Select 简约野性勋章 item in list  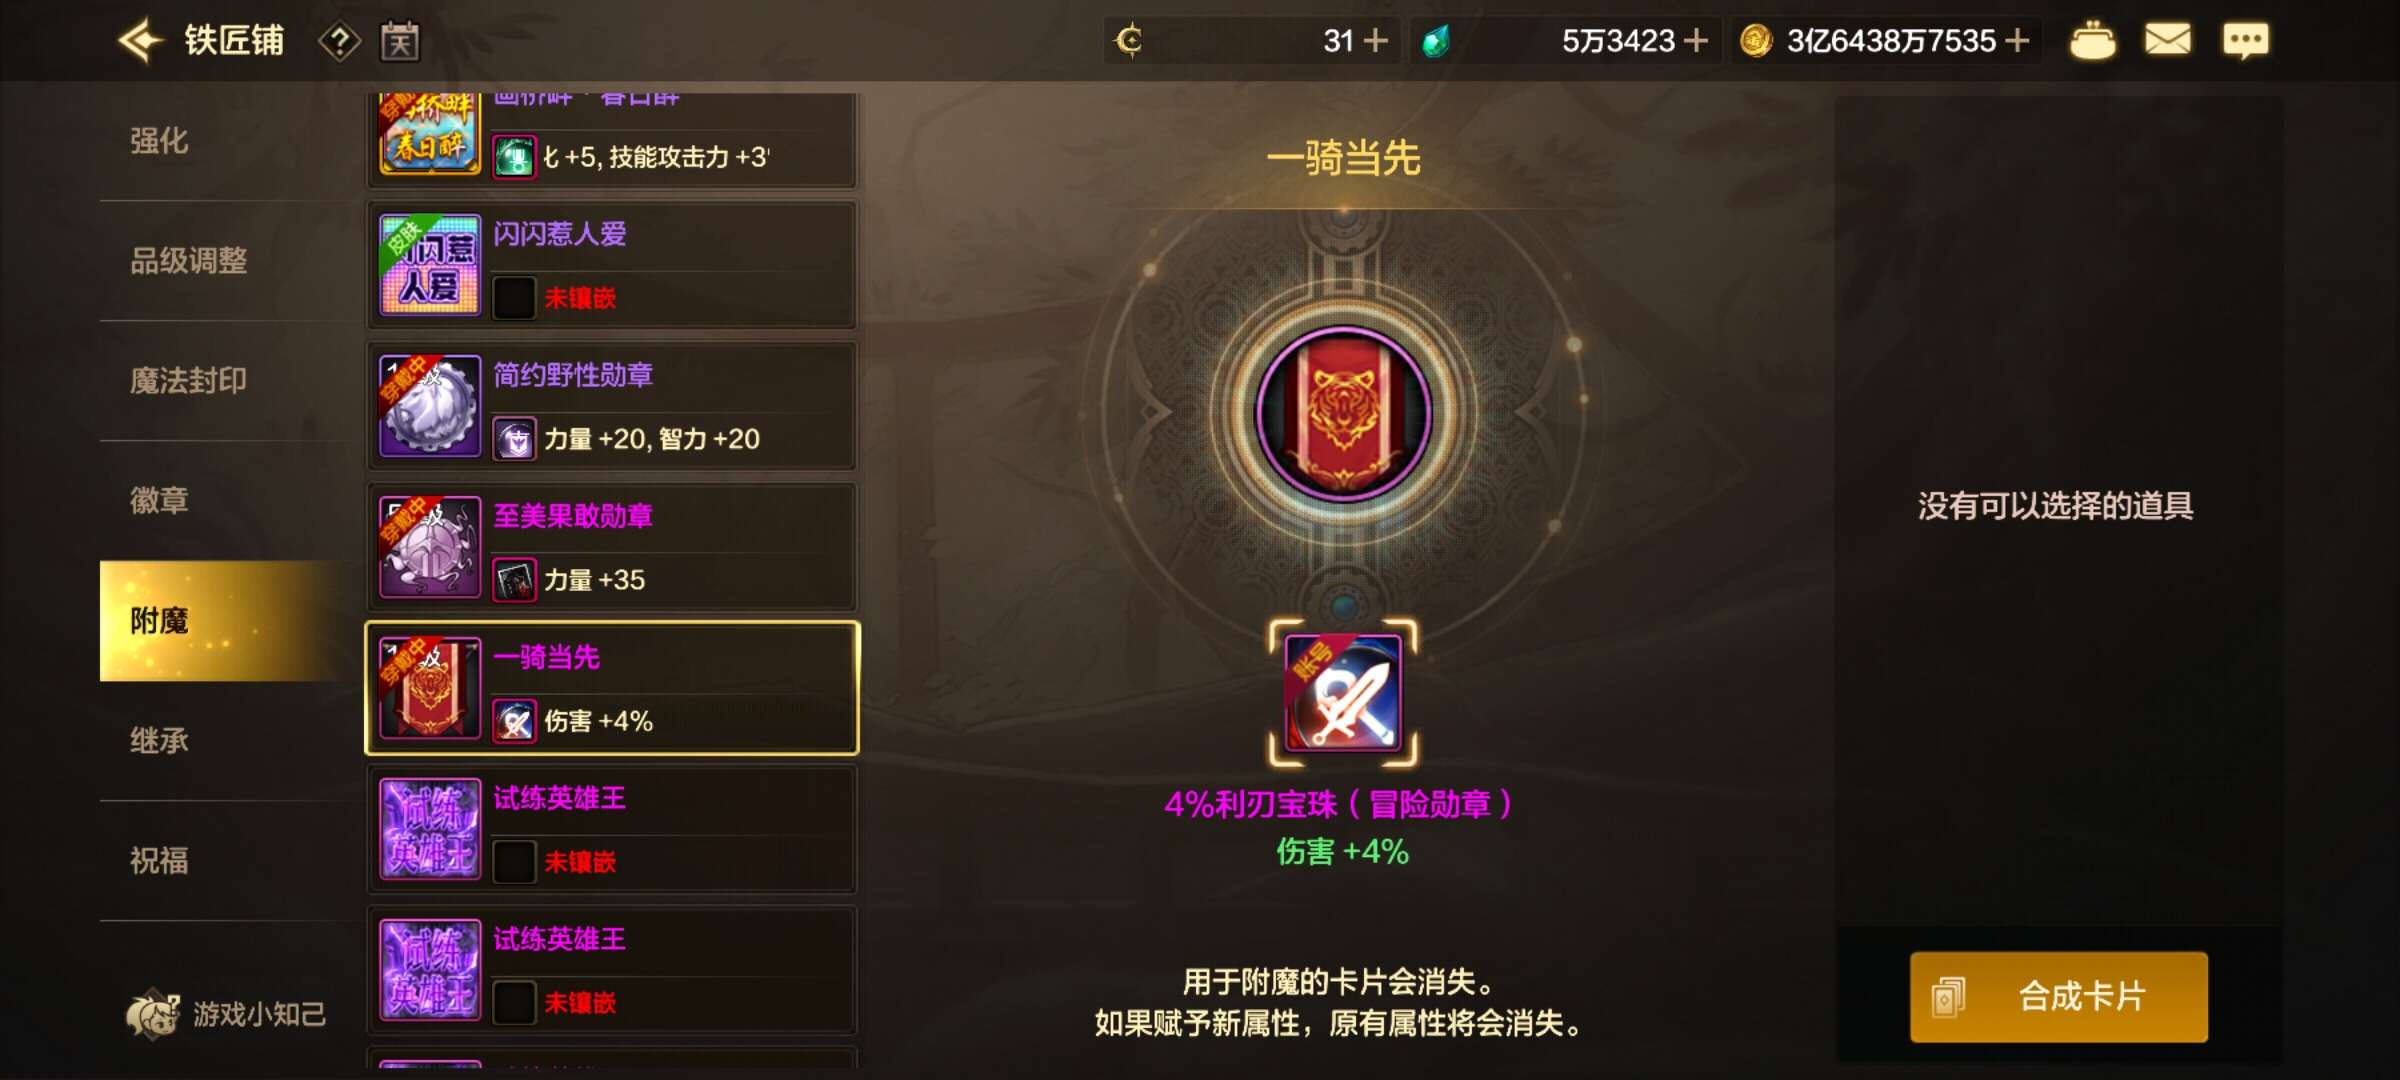coord(612,406)
